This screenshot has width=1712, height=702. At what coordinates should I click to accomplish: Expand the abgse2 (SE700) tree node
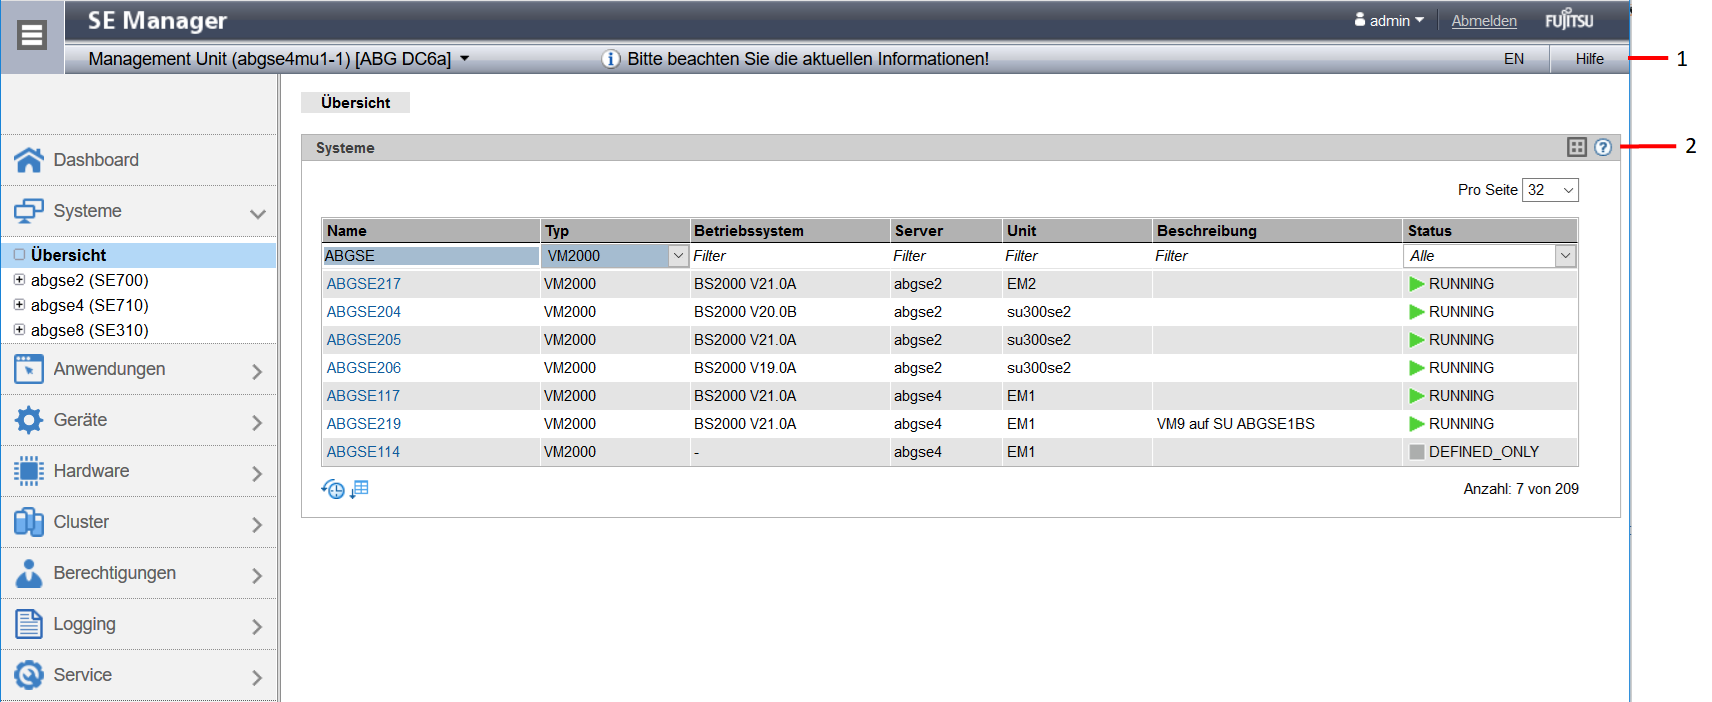tap(19, 280)
